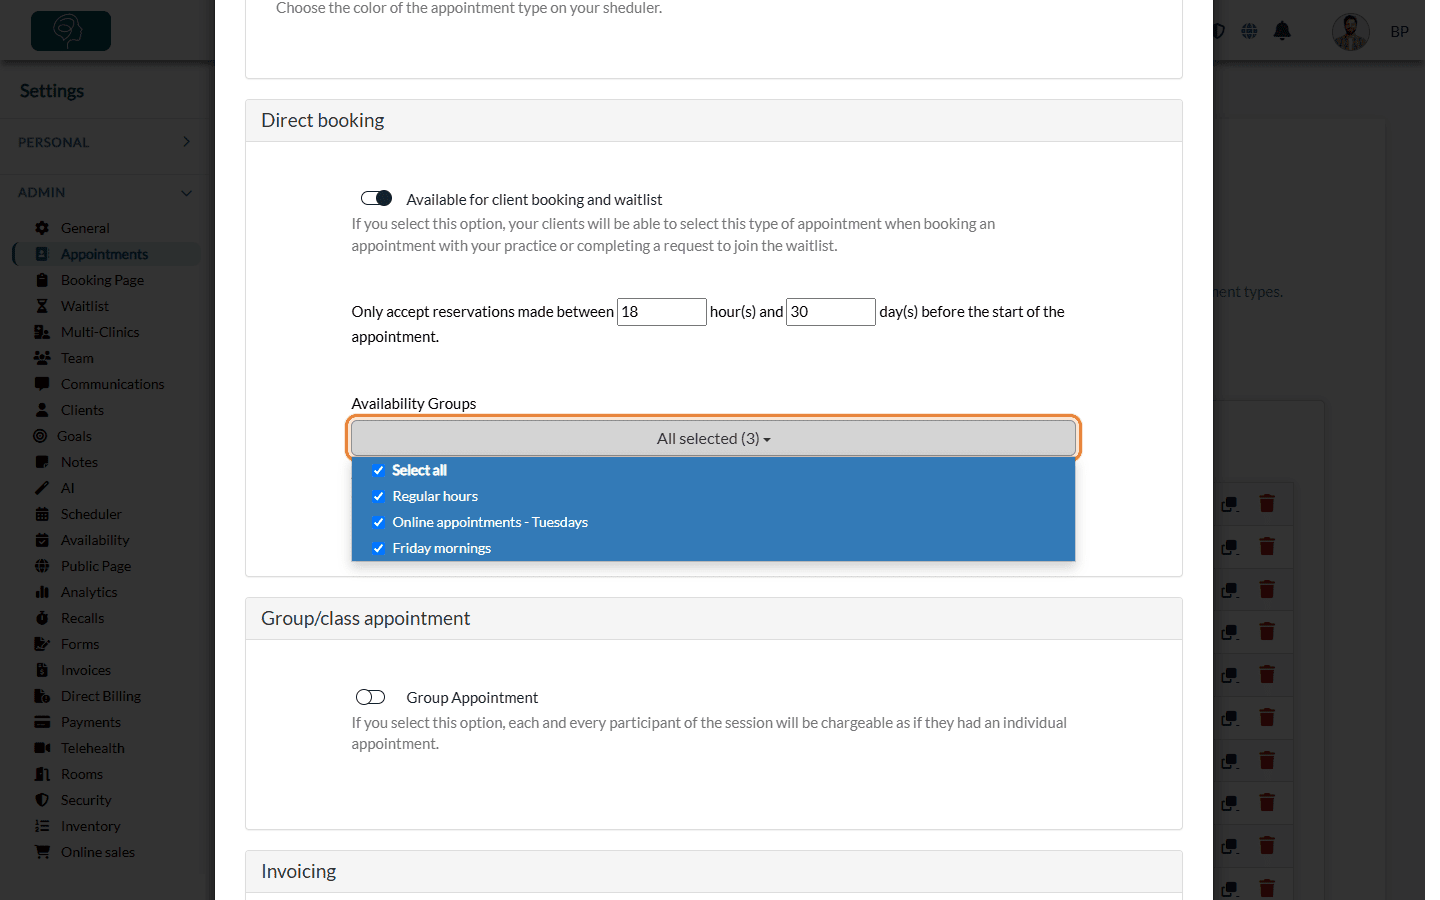Click the Team people icon
Viewport: 1440px width, 900px height.
(x=42, y=358)
